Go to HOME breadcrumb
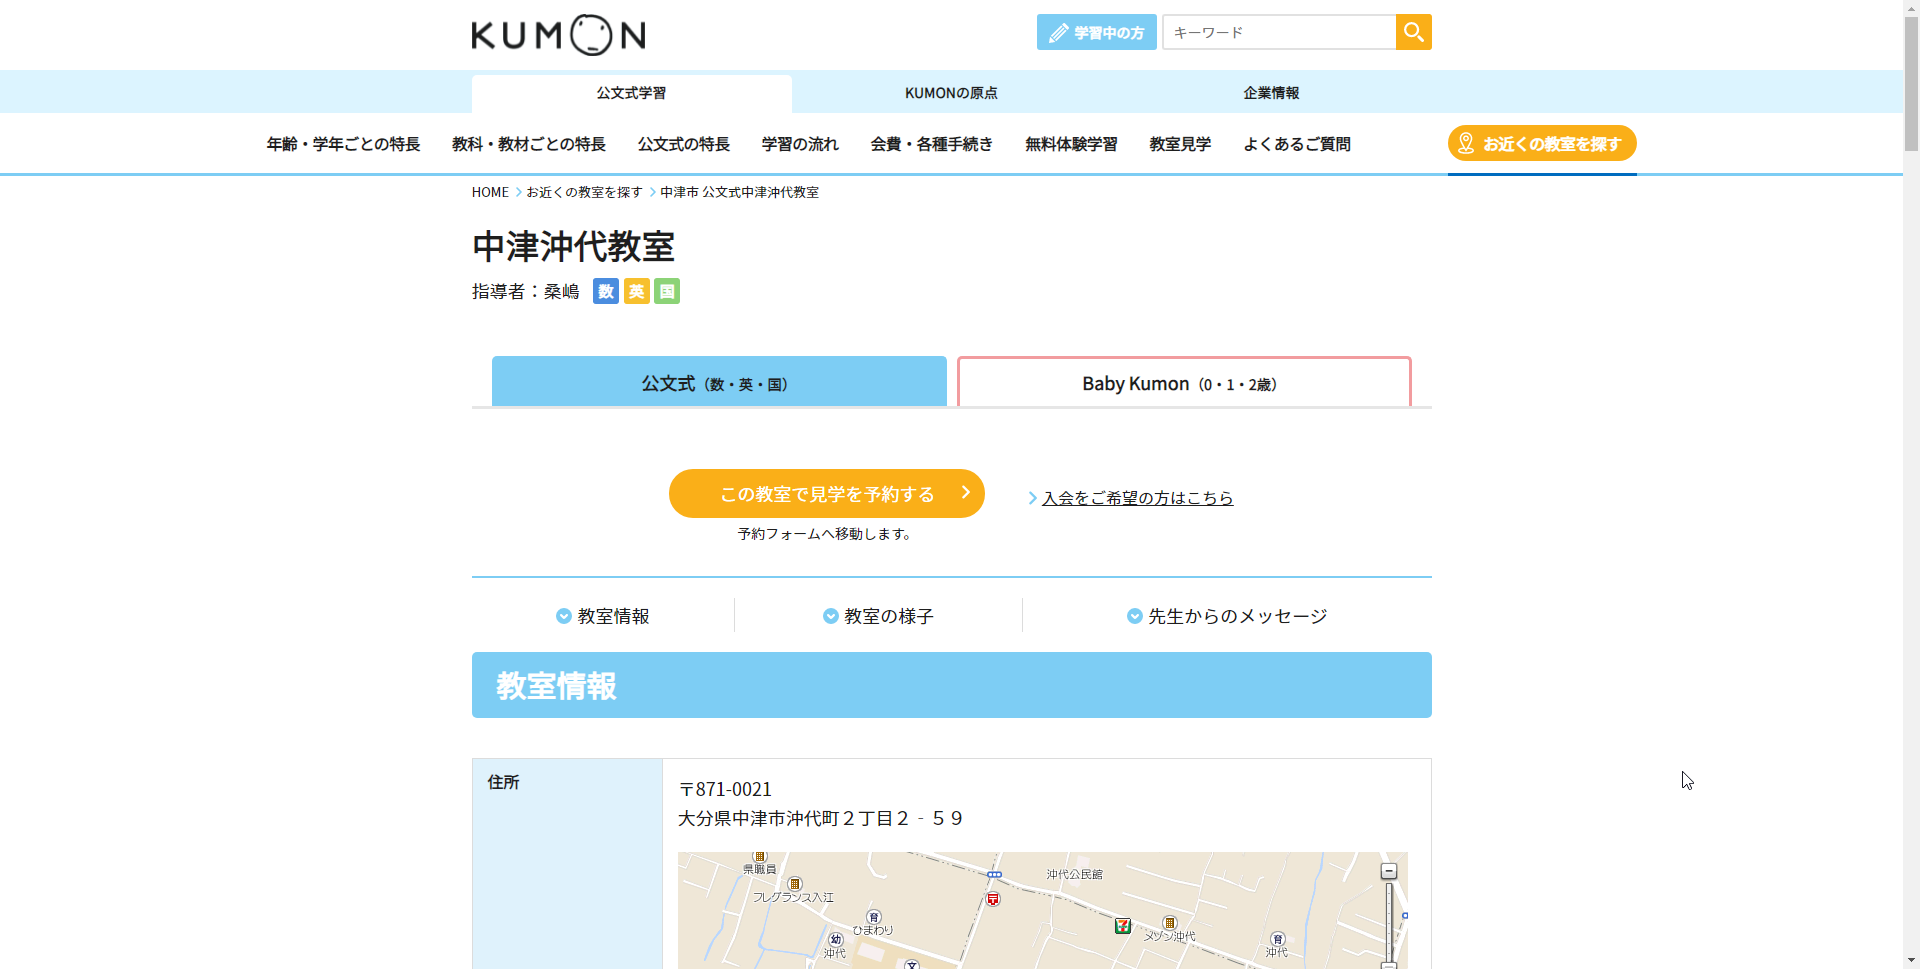 click(490, 192)
